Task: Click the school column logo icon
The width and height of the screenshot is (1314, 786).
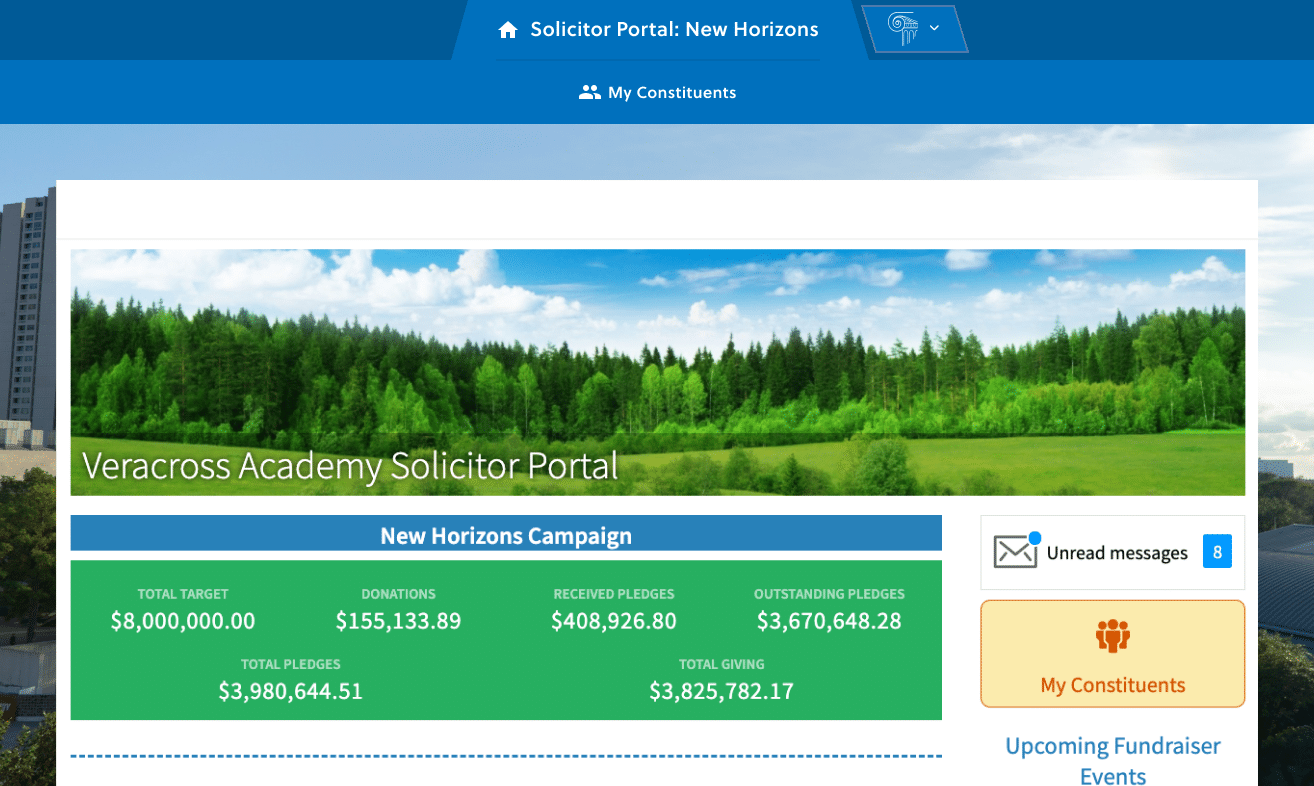Action: pyautogui.click(x=902, y=28)
